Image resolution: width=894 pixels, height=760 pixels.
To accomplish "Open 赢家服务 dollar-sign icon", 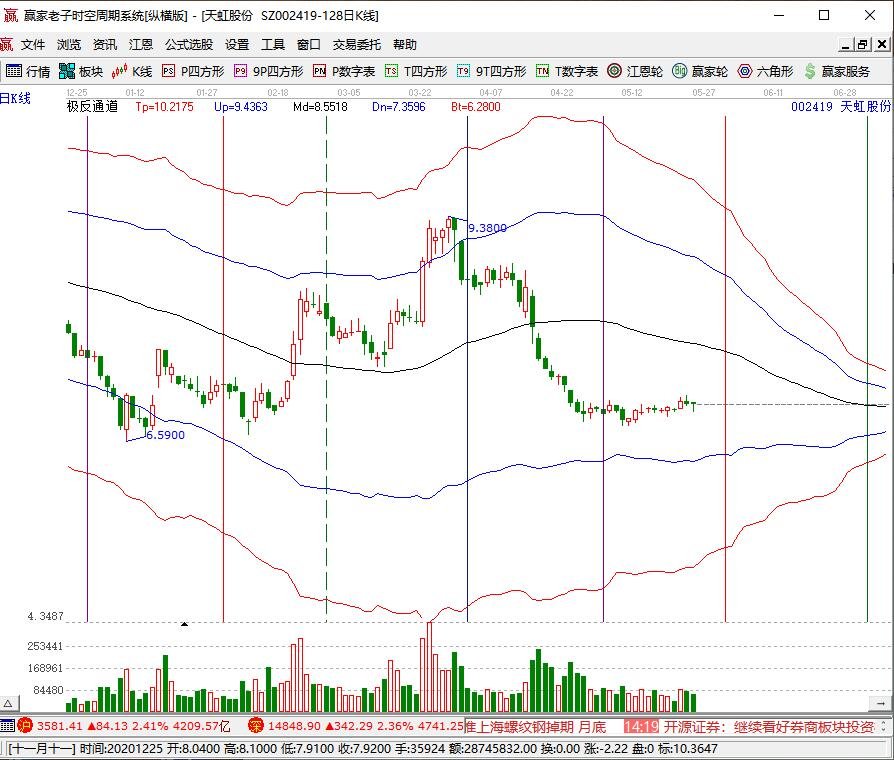I will (837, 71).
